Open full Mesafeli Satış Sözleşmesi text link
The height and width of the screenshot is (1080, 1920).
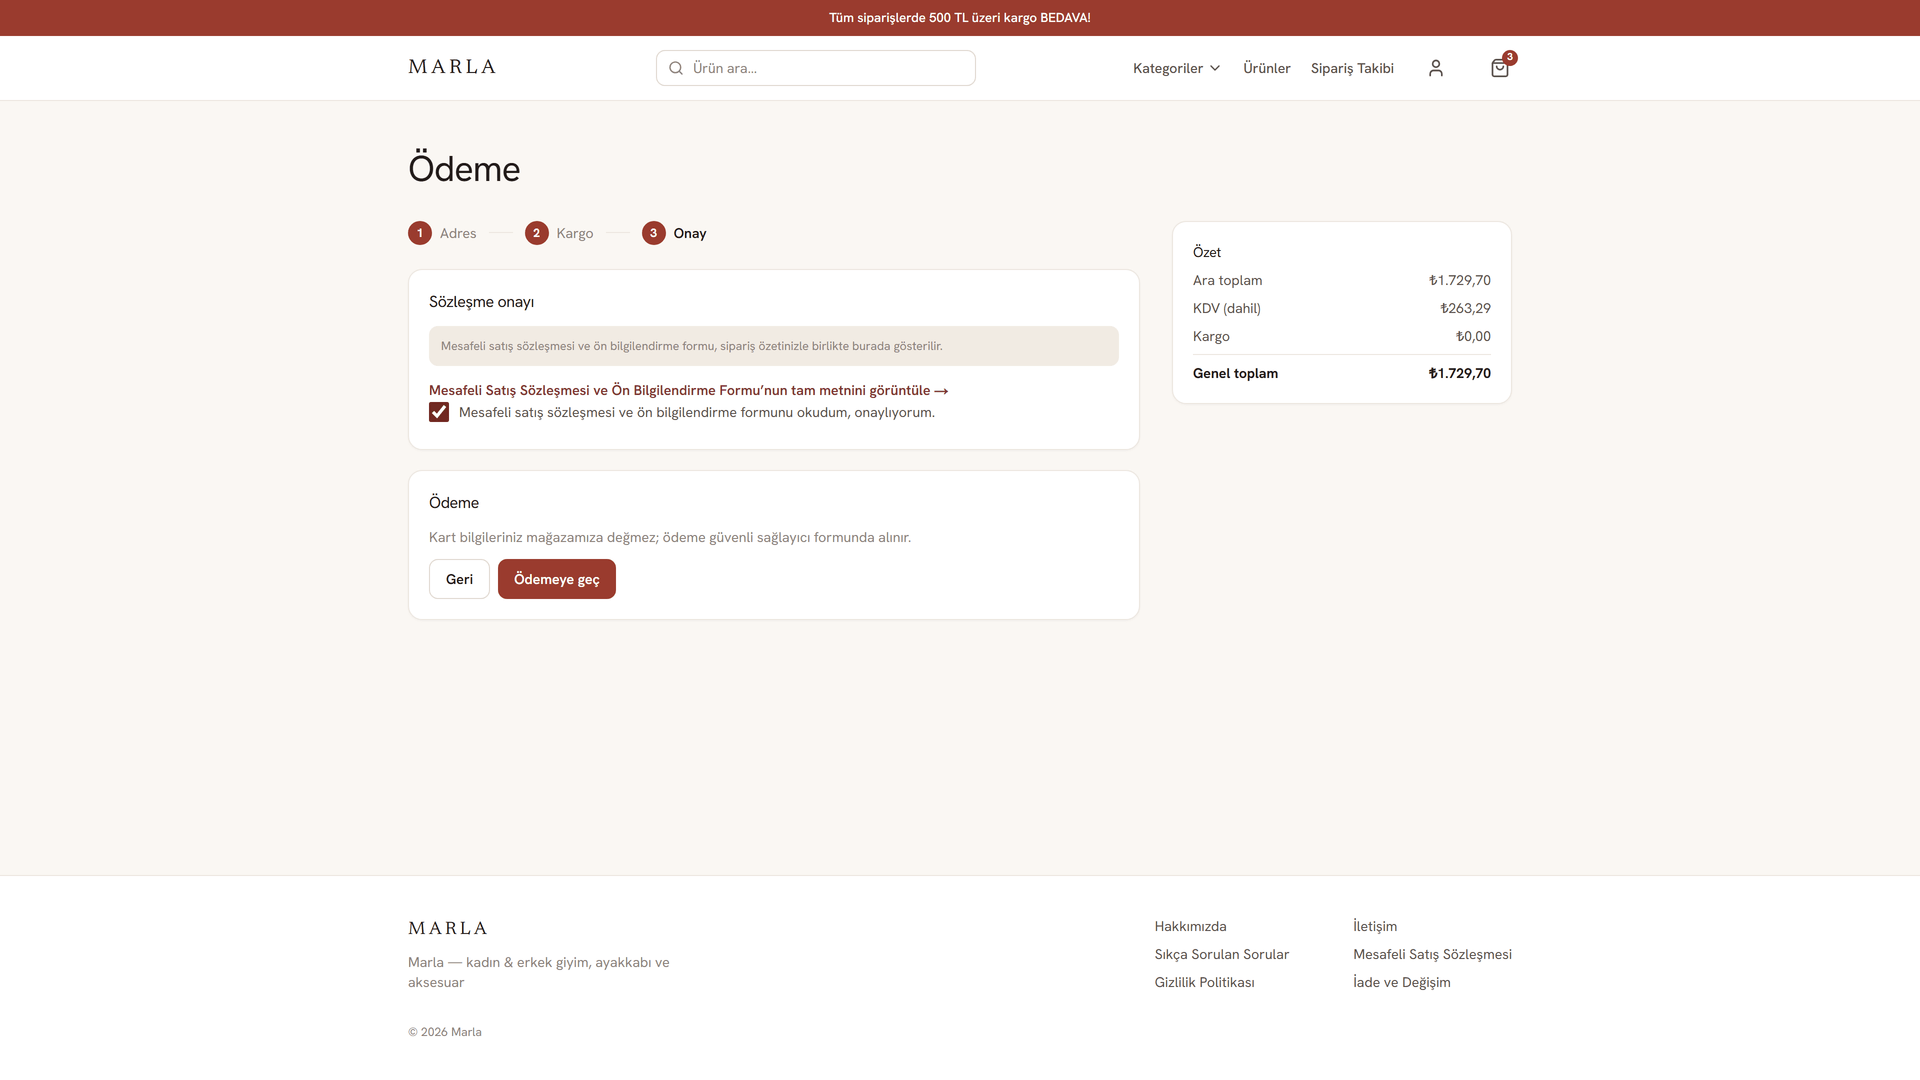click(x=688, y=390)
